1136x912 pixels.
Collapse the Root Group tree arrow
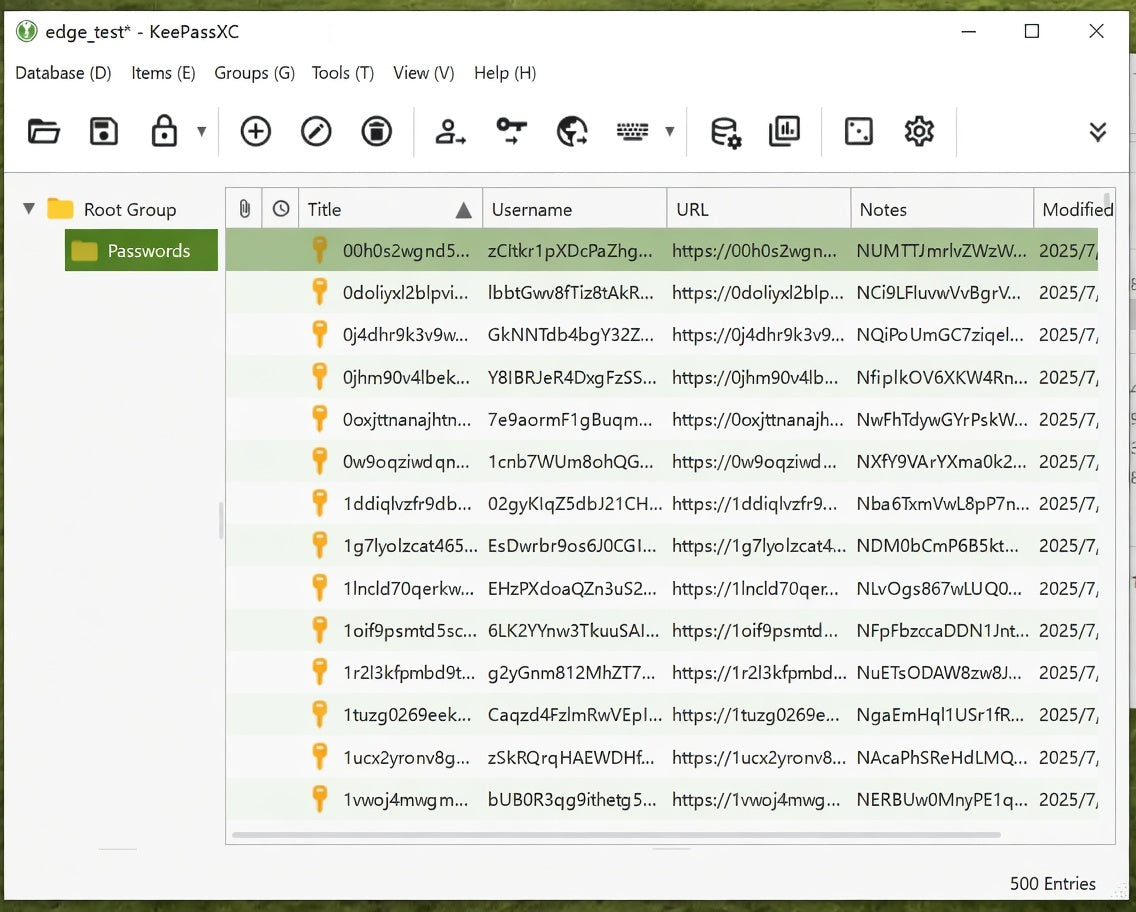[x=29, y=209]
